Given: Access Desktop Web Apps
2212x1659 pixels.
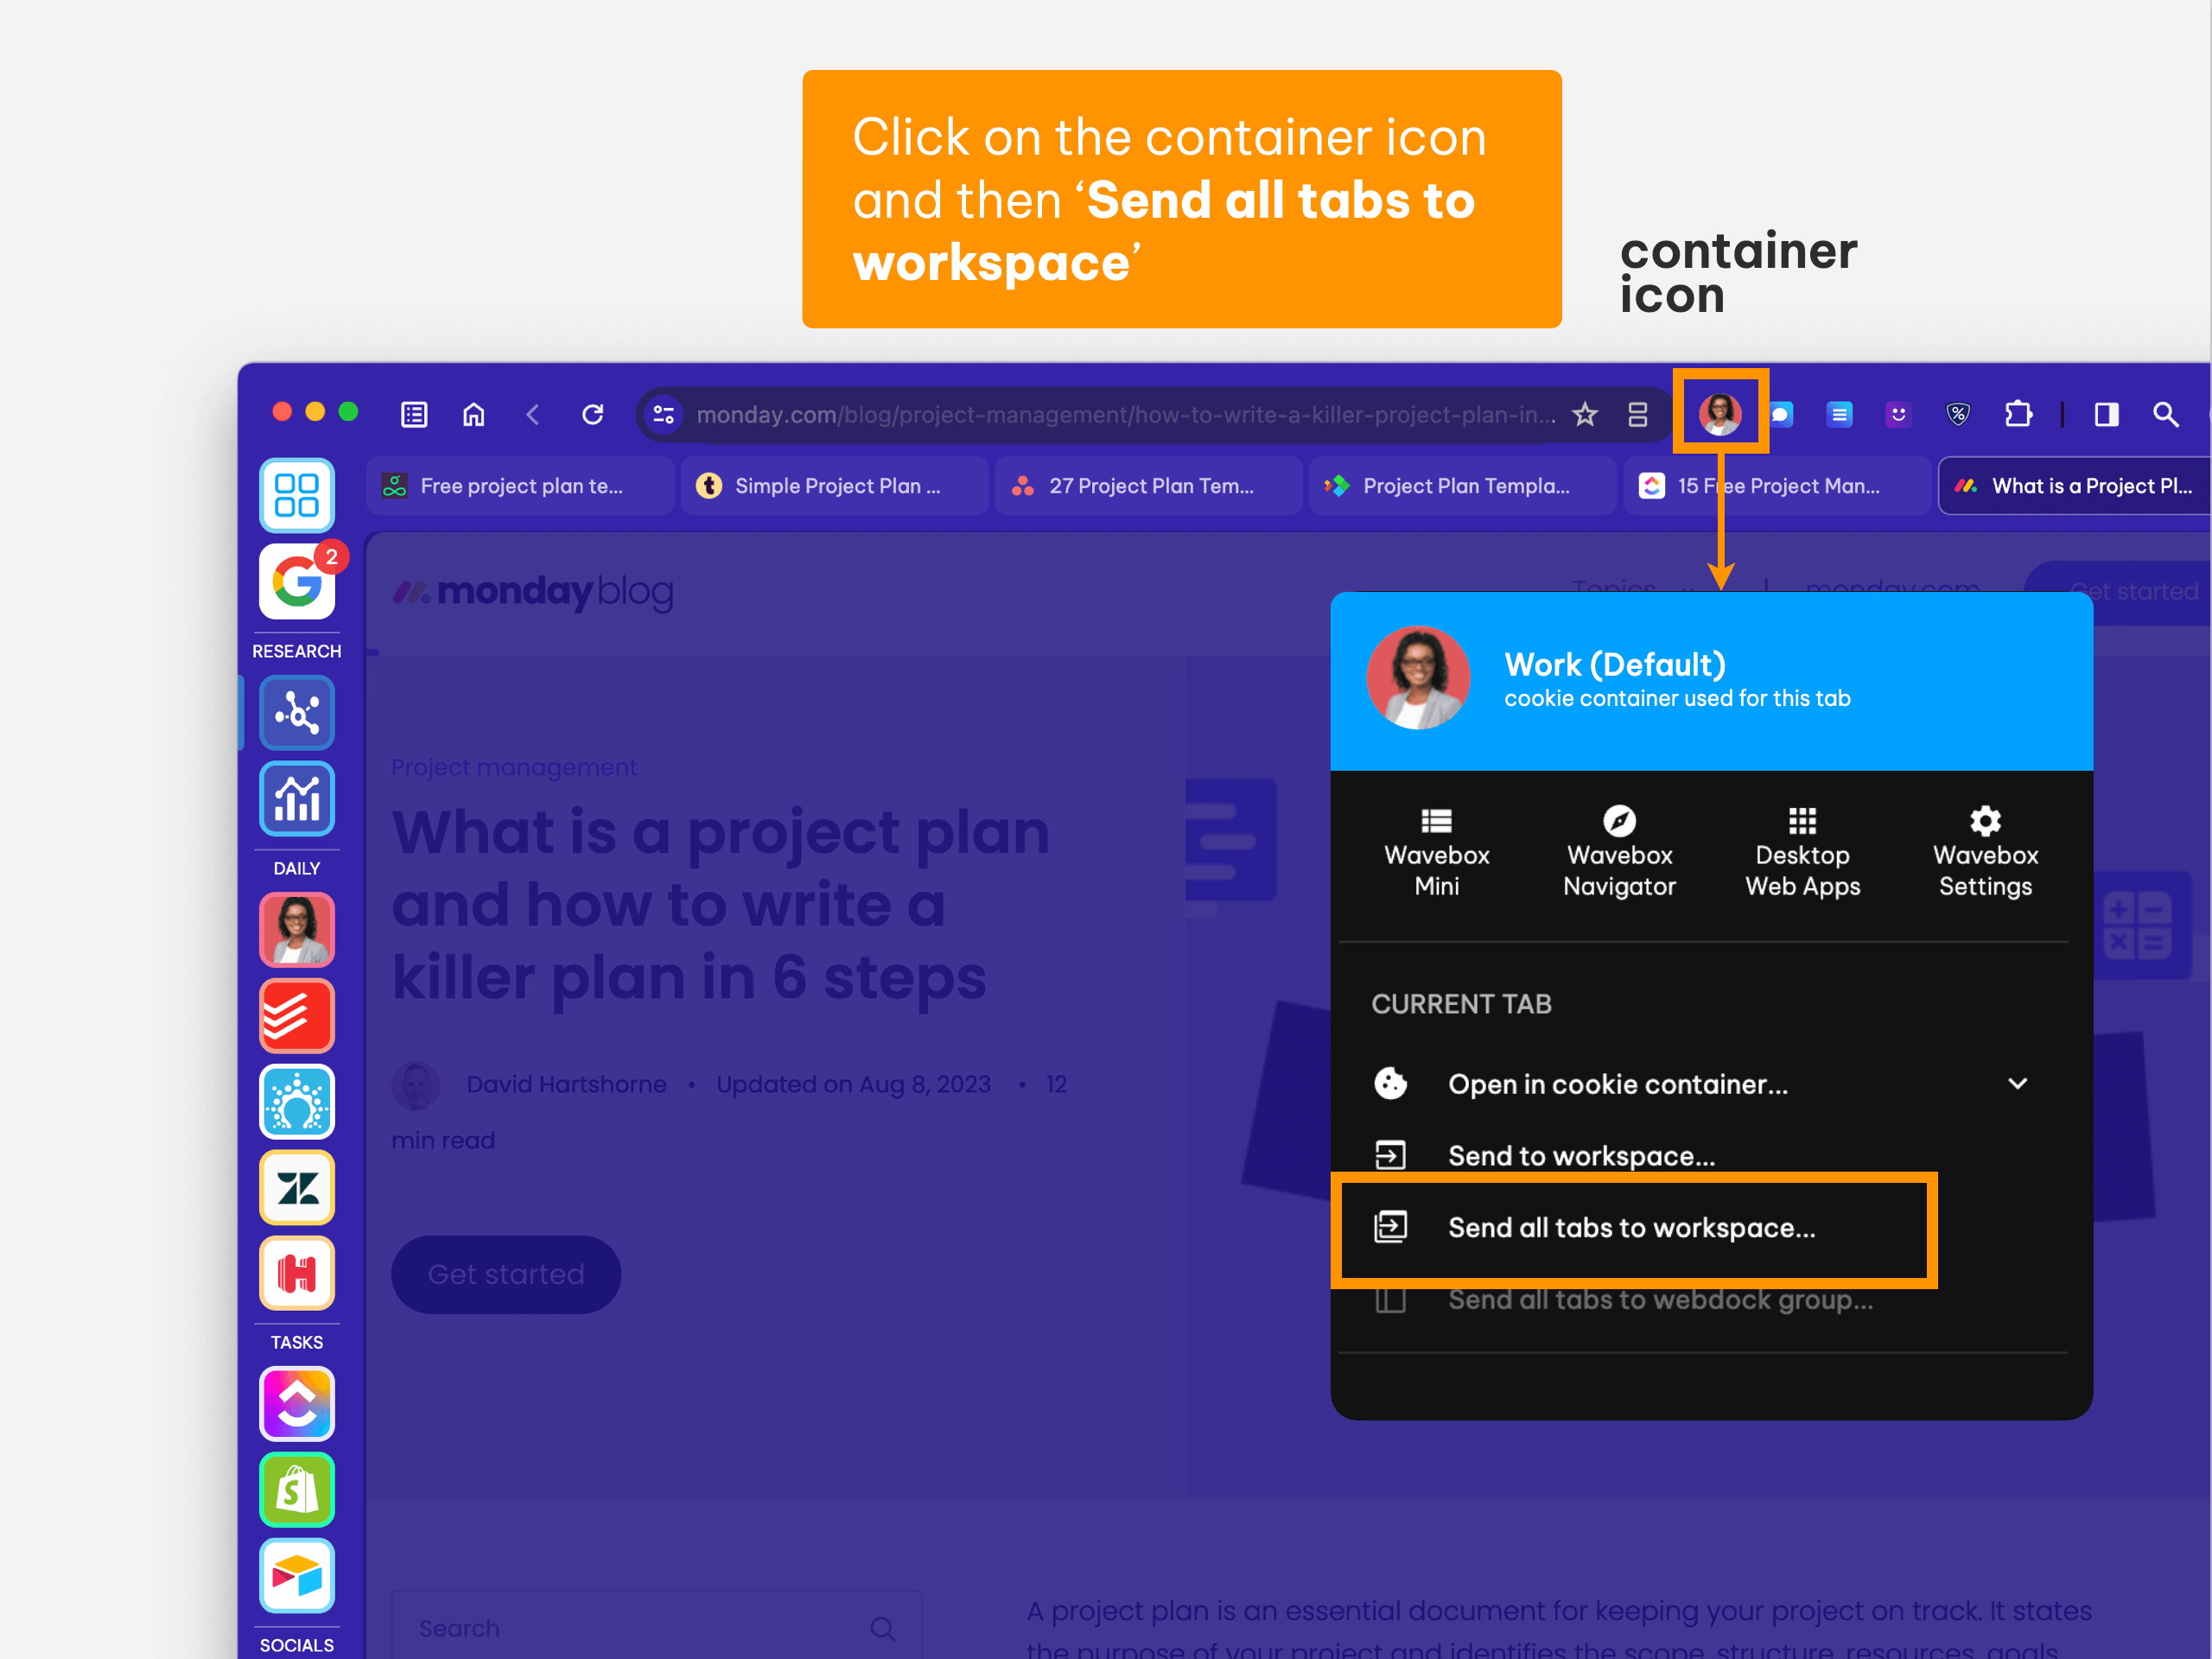Looking at the screenshot, I should [1802, 849].
